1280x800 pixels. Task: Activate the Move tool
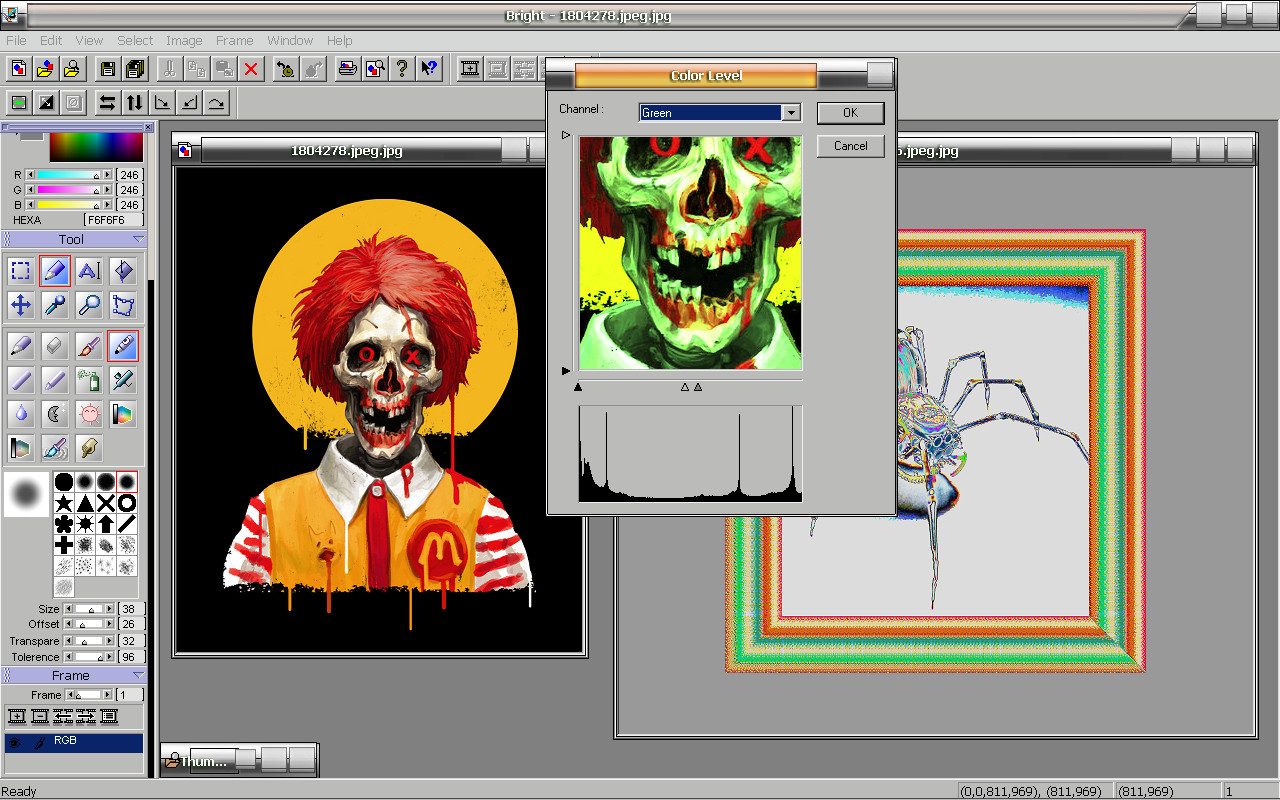click(x=21, y=305)
